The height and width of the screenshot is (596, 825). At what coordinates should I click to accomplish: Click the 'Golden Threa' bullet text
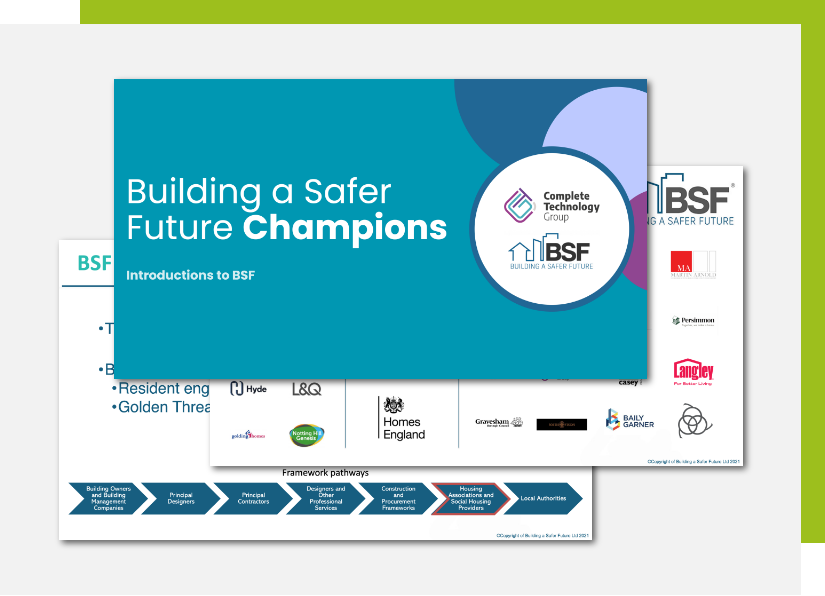pyautogui.click(x=164, y=407)
